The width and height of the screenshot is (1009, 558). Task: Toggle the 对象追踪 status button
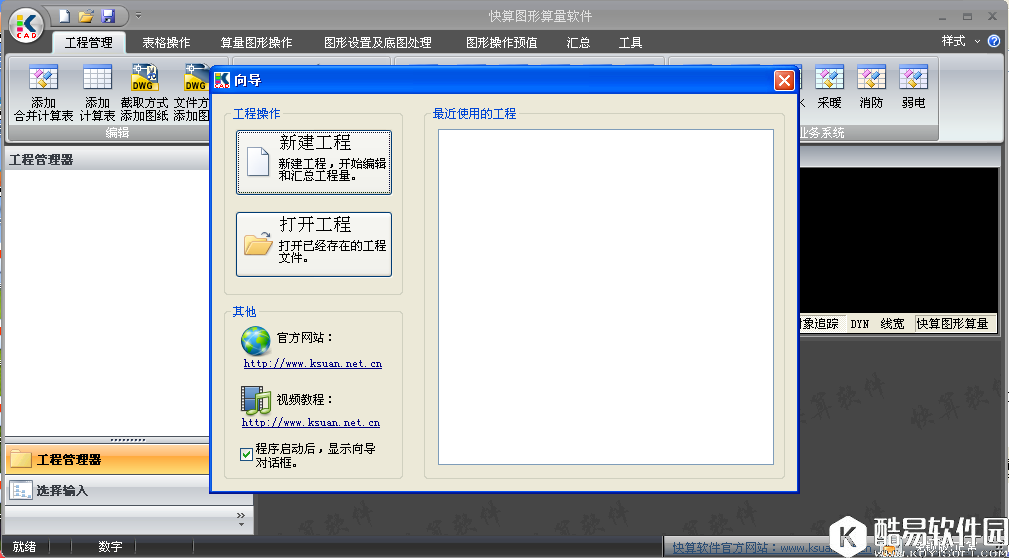(x=821, y=324)
